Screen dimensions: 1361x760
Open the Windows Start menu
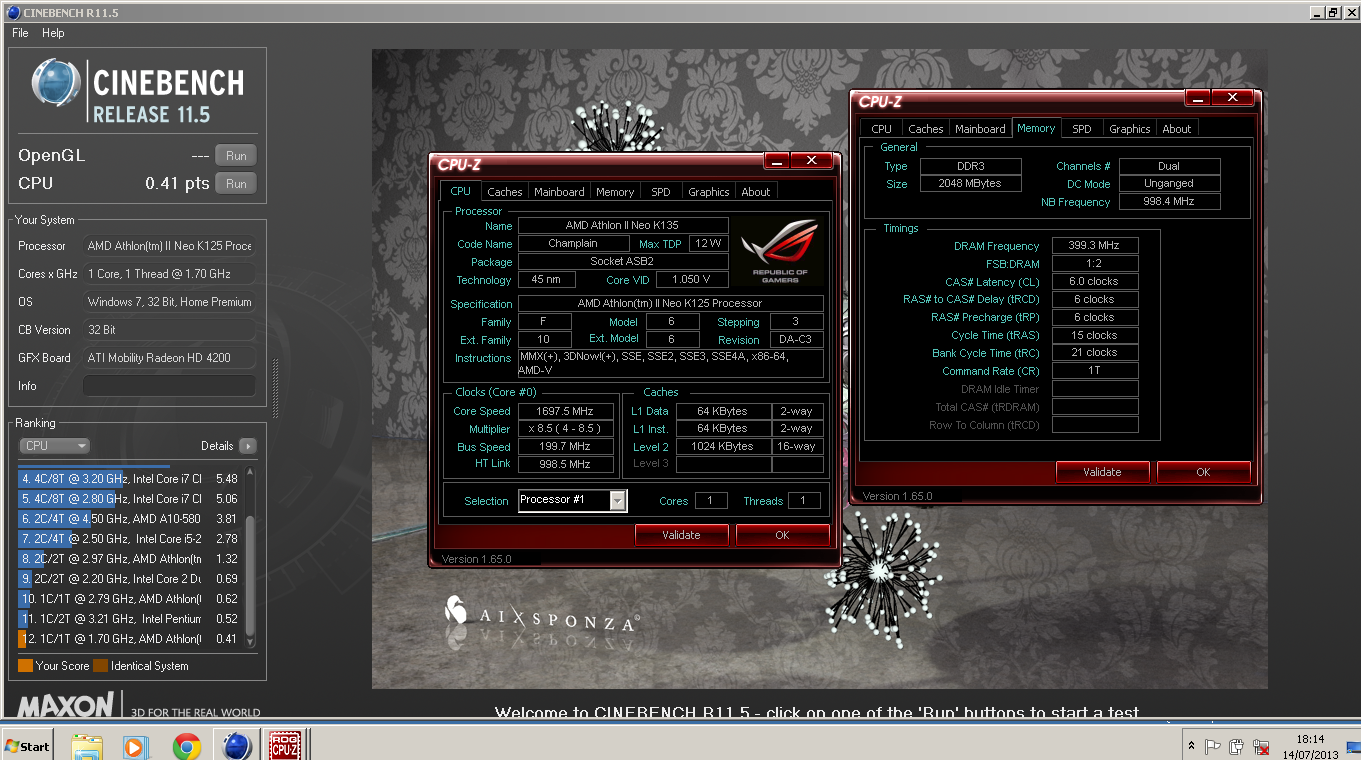coord(27,746)
